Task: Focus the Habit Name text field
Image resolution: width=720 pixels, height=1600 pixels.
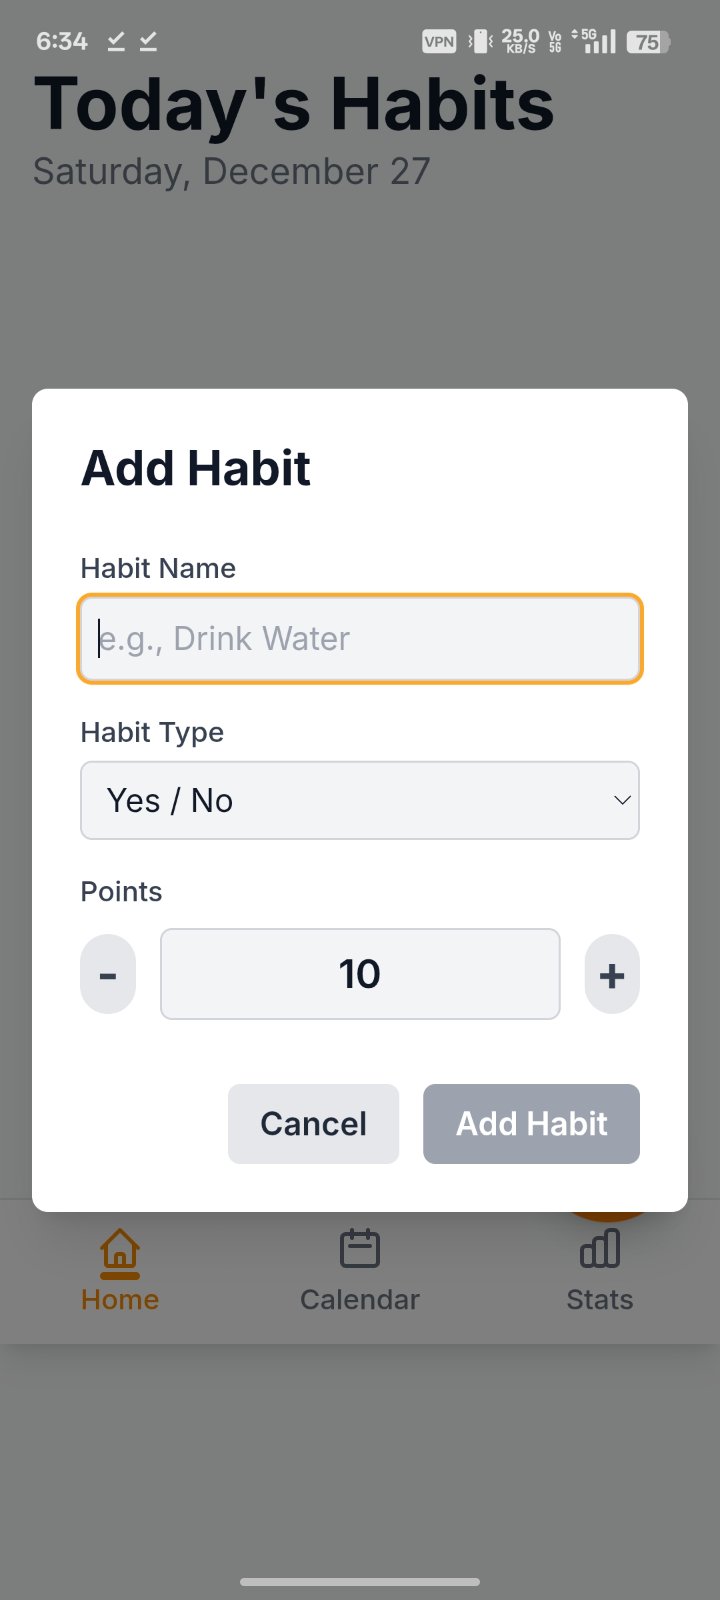Action: [x=360, y=639]
